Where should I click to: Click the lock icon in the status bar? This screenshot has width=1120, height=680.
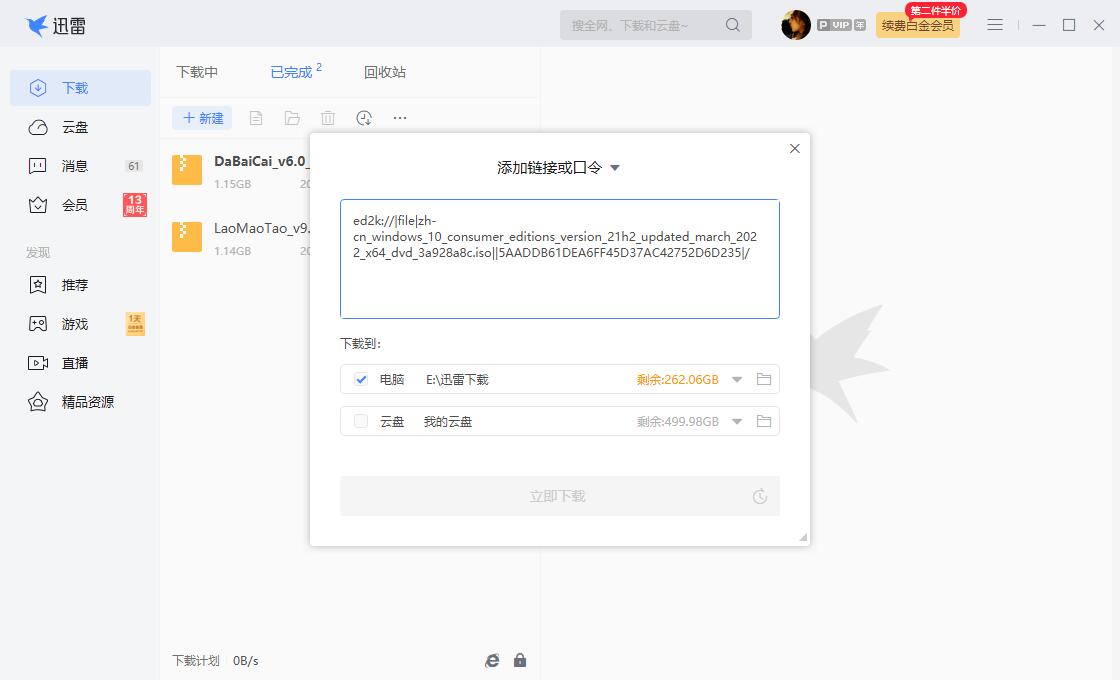(x=519, y=660)
